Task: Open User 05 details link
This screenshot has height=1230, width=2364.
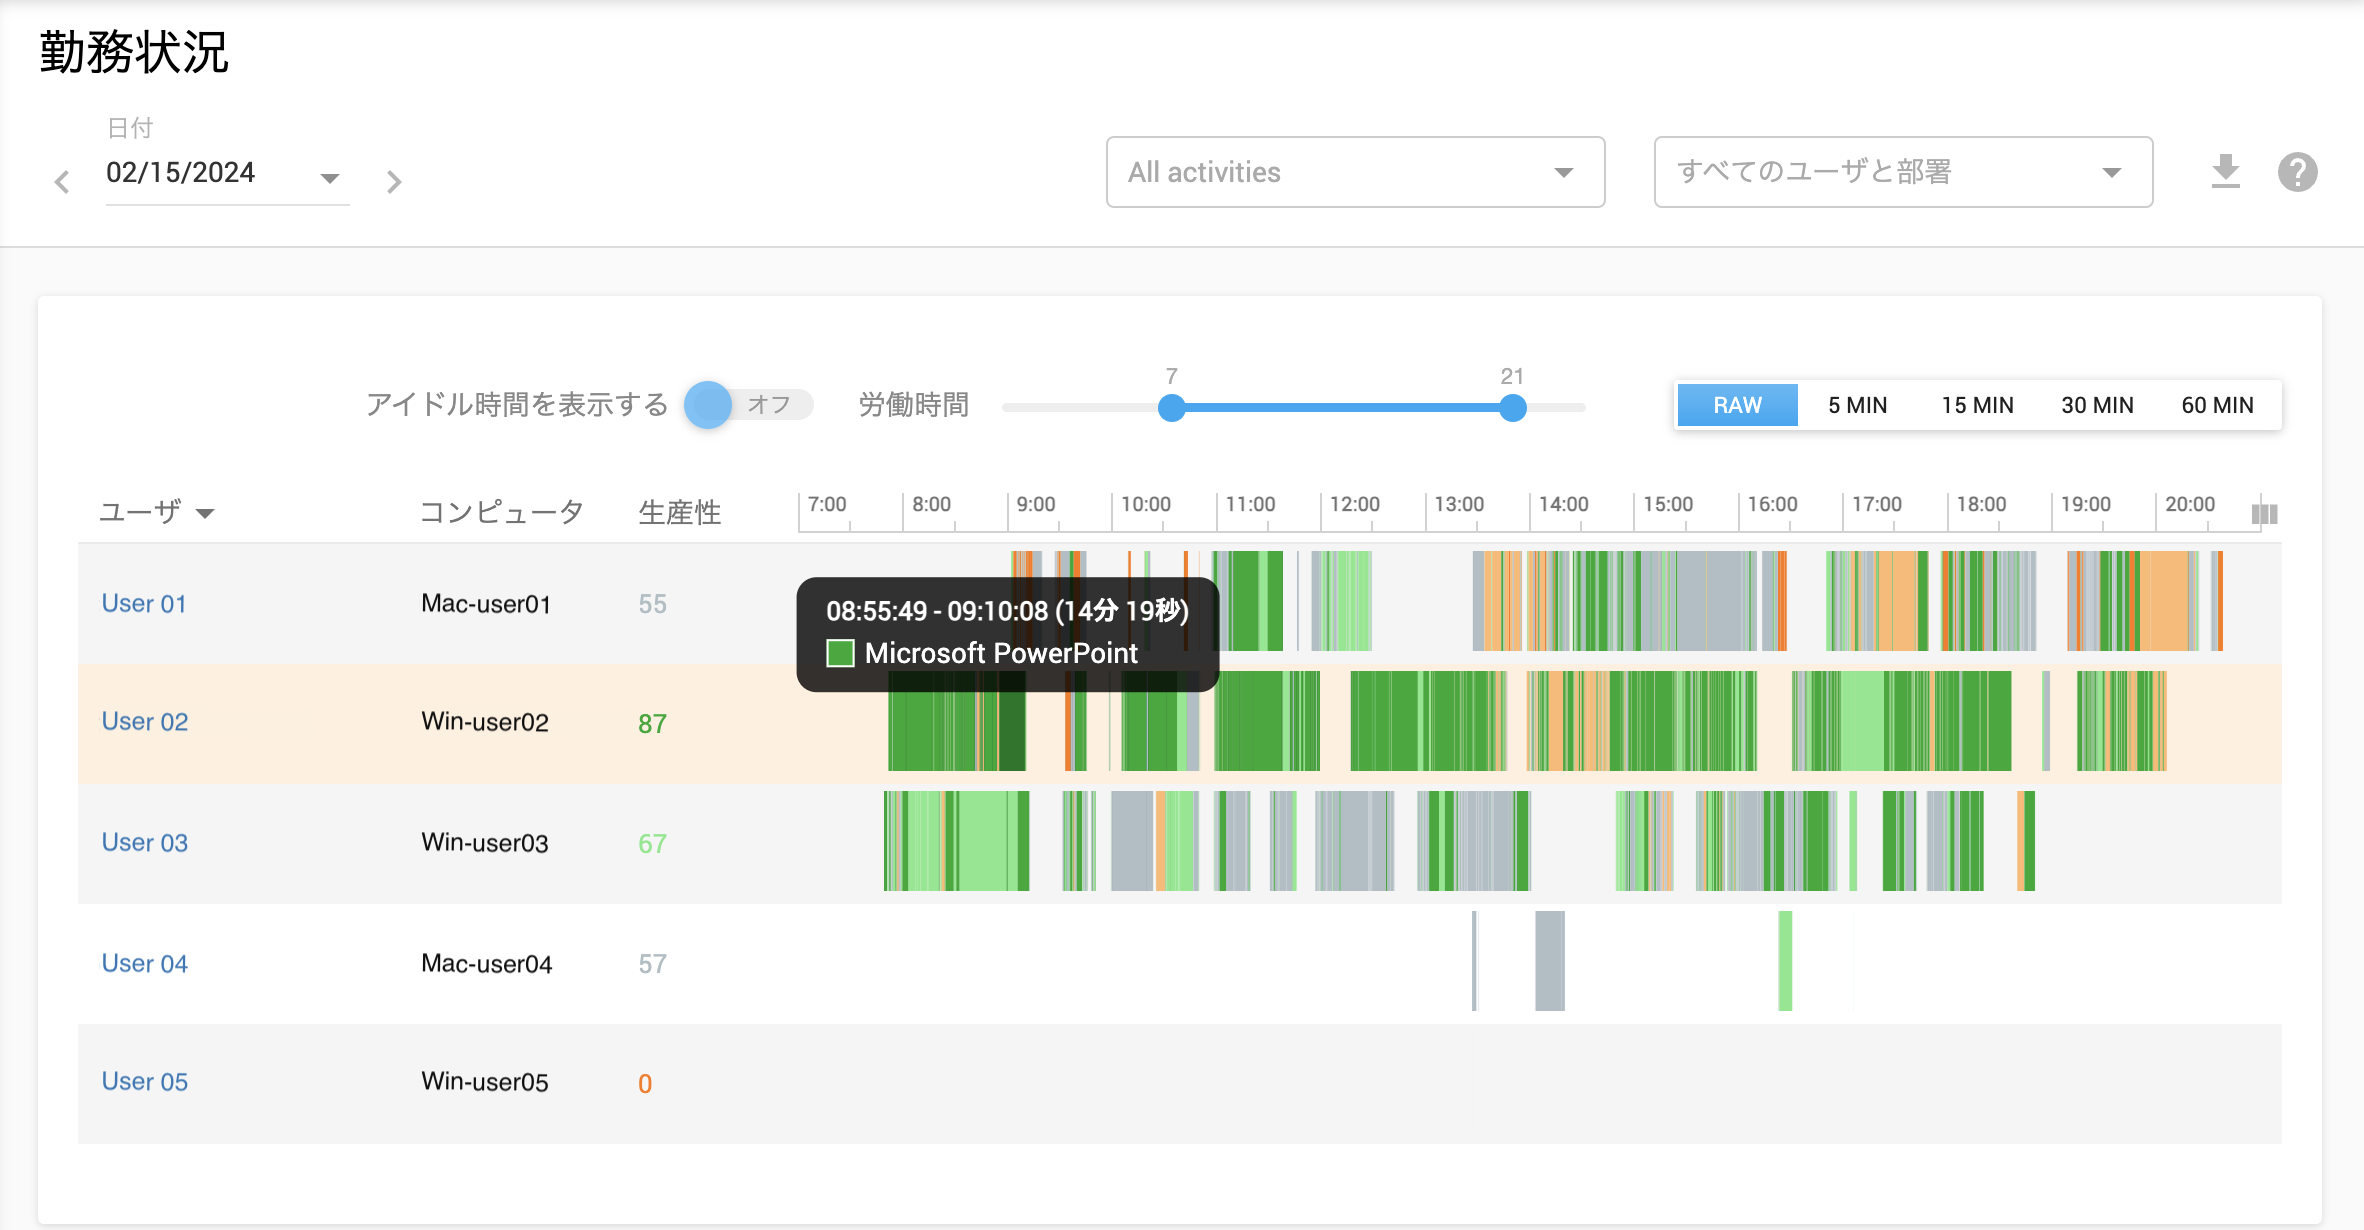Action: click(x=144, y=1082)
